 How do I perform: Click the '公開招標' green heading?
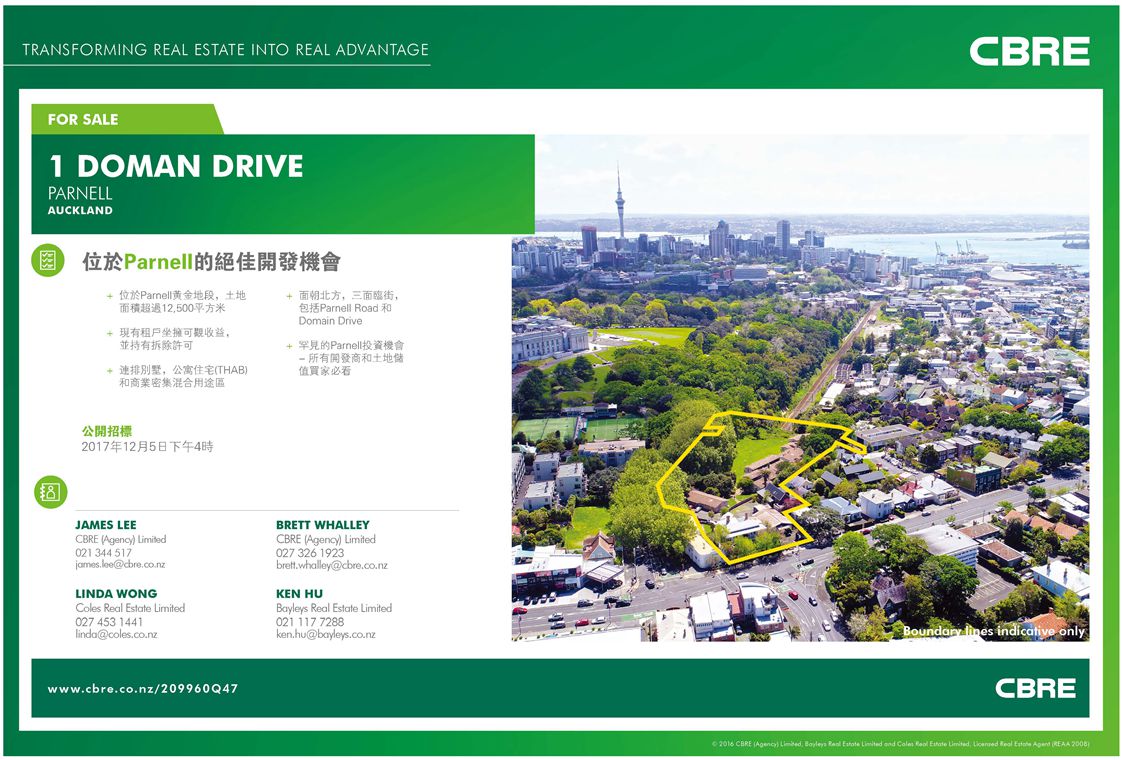tap(107, 431)
